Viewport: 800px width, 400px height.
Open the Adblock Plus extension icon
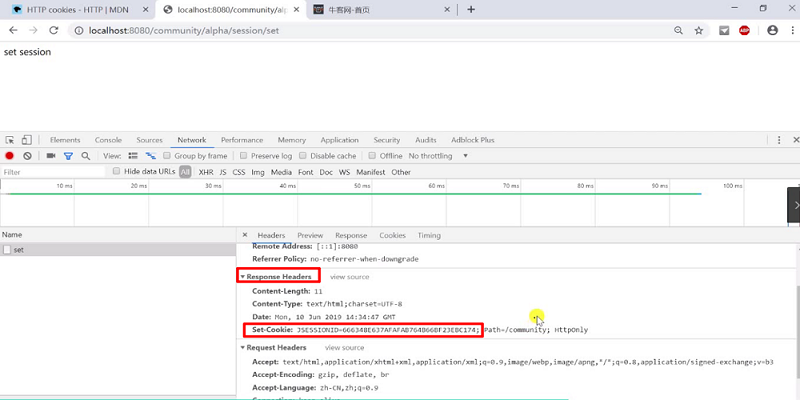[744, 31]
